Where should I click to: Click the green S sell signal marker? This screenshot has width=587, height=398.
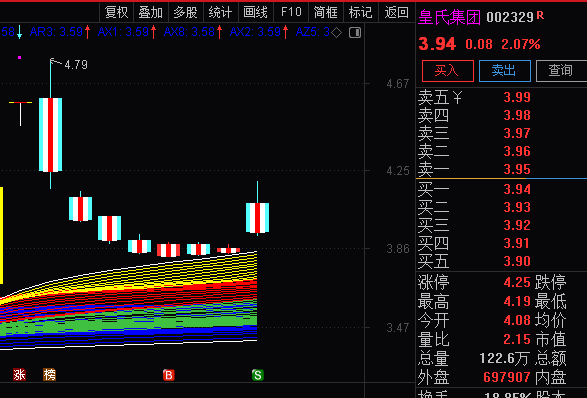click(258, 375)
